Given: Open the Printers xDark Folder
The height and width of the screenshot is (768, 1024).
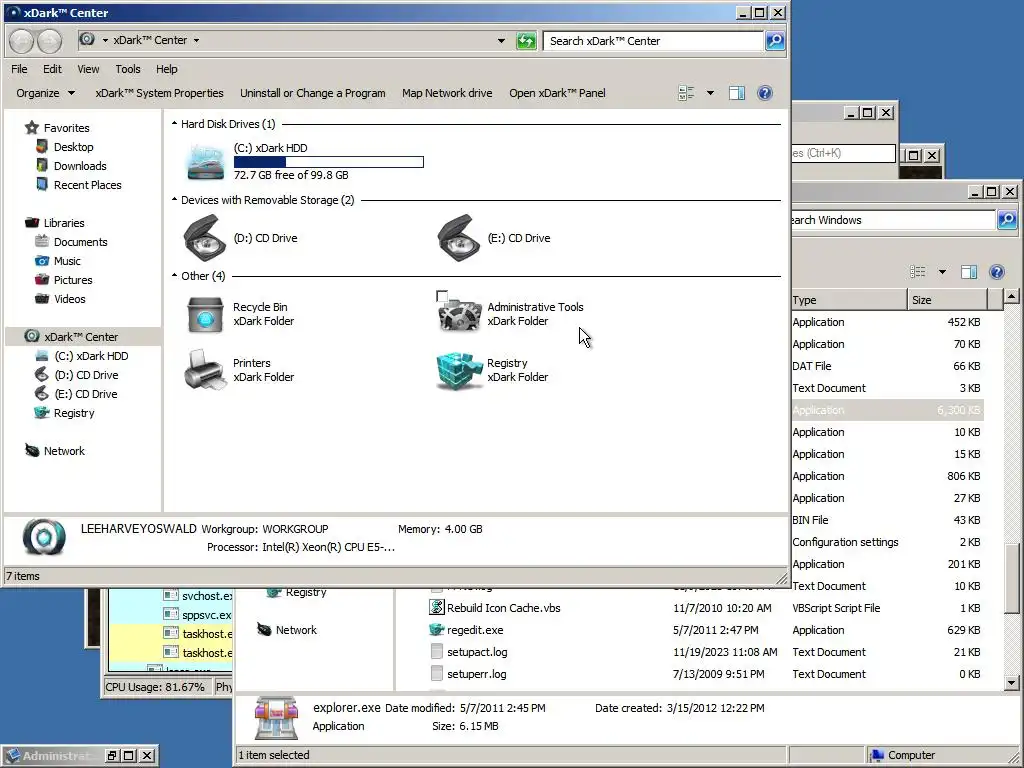Looking at the screenshot, I should coord(206,370).
